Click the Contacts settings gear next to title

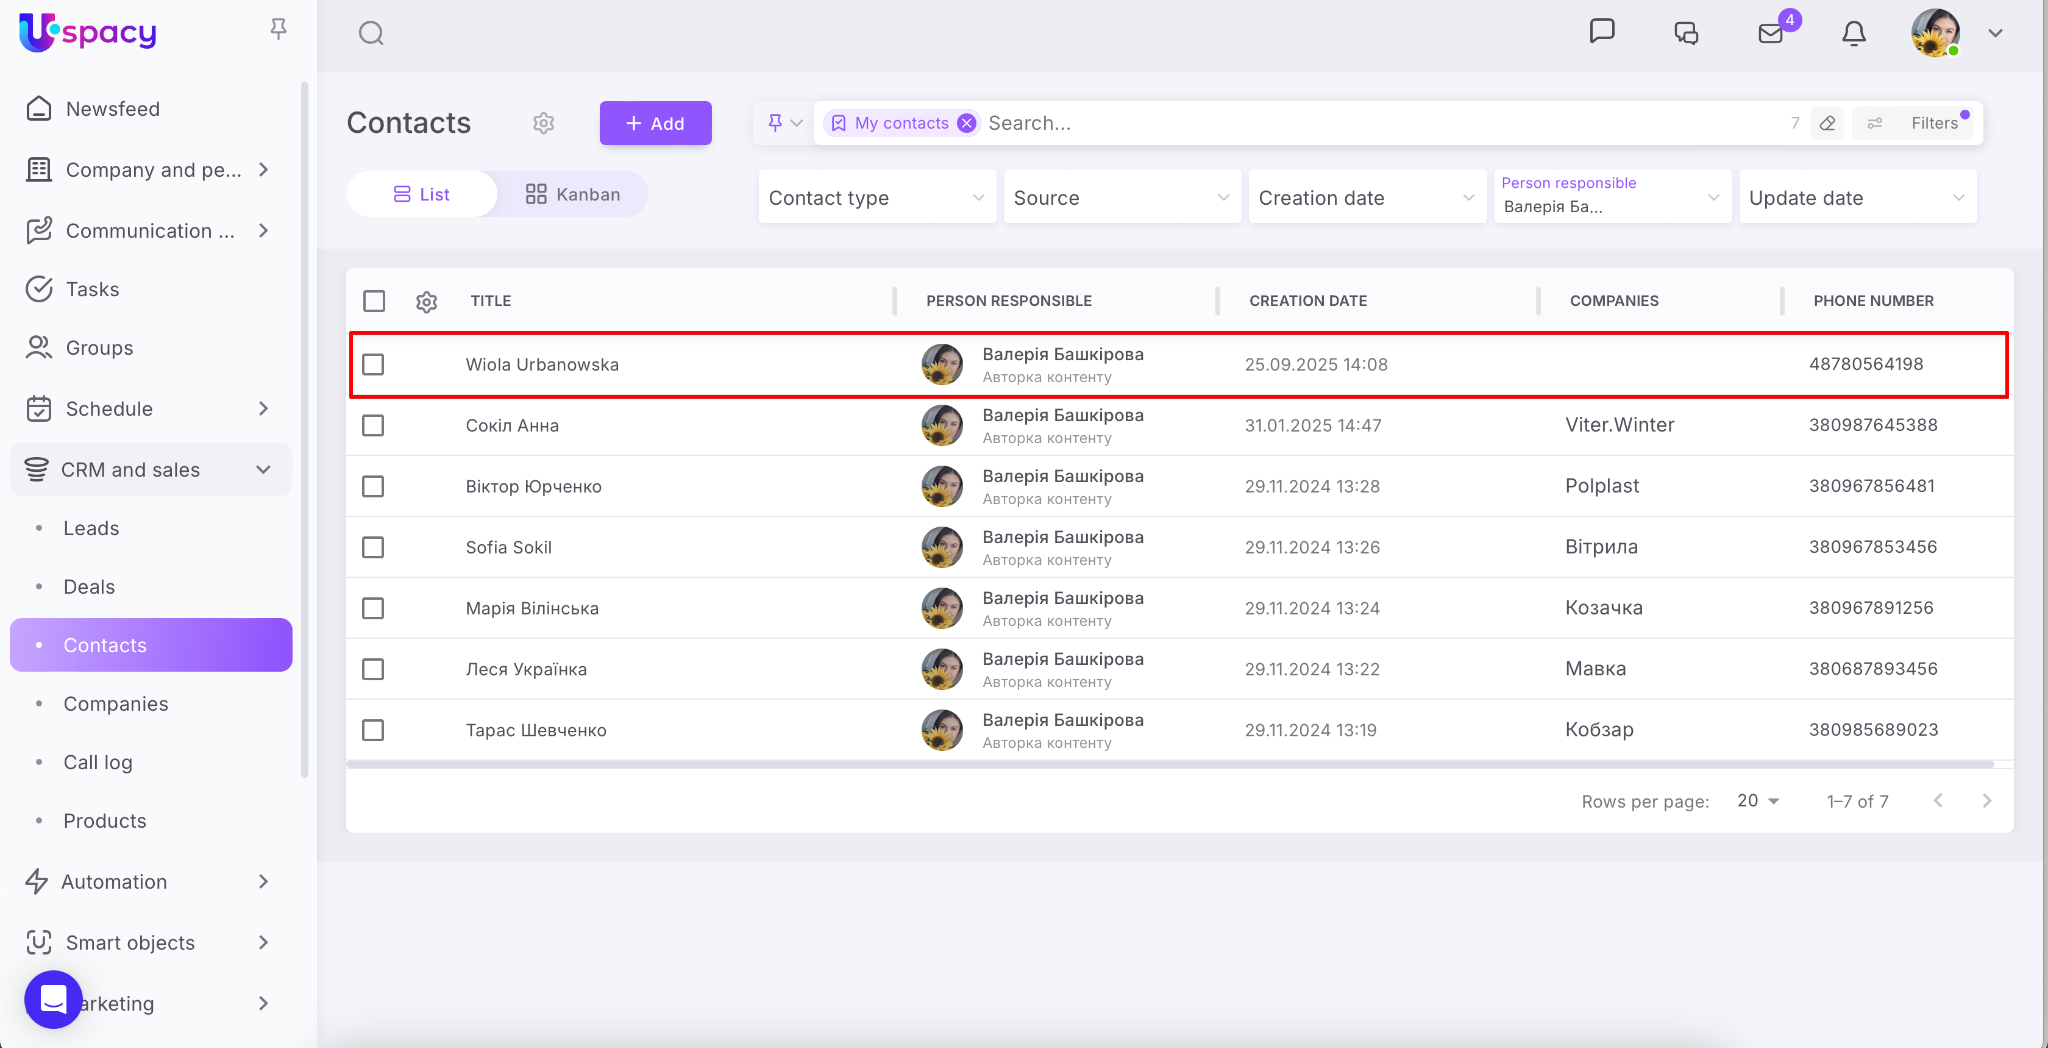(543, 123)
